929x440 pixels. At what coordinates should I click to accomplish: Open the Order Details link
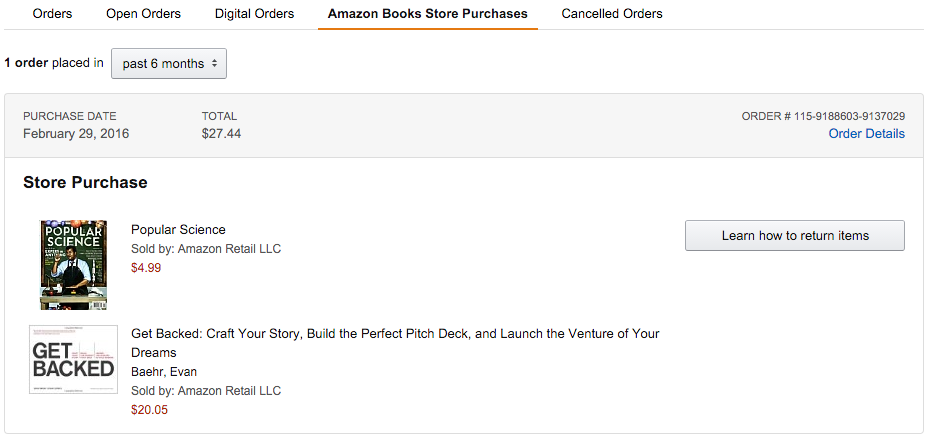[x=866, y=134]
